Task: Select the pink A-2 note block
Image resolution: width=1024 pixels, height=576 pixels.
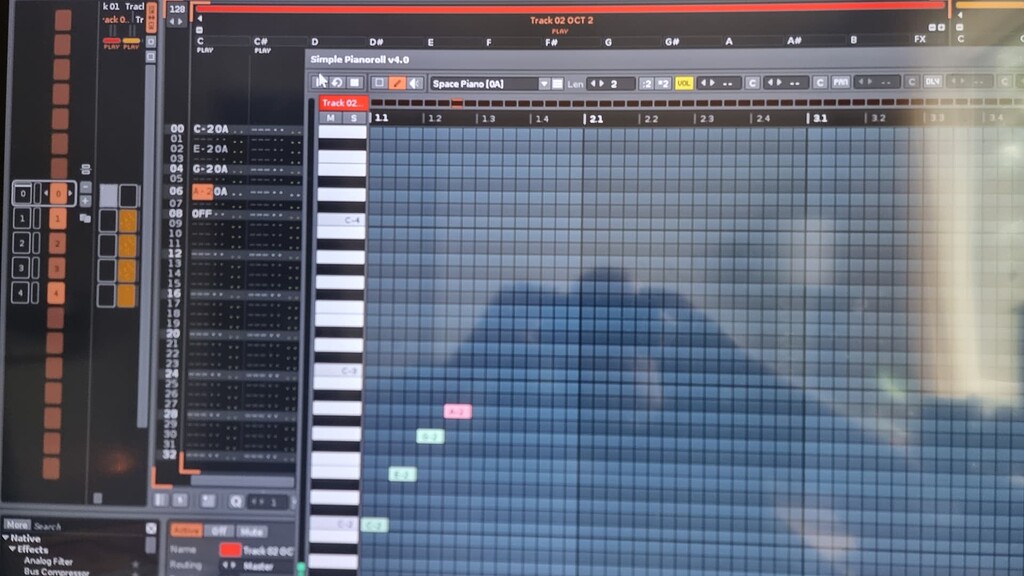Action: pos(457,411)
